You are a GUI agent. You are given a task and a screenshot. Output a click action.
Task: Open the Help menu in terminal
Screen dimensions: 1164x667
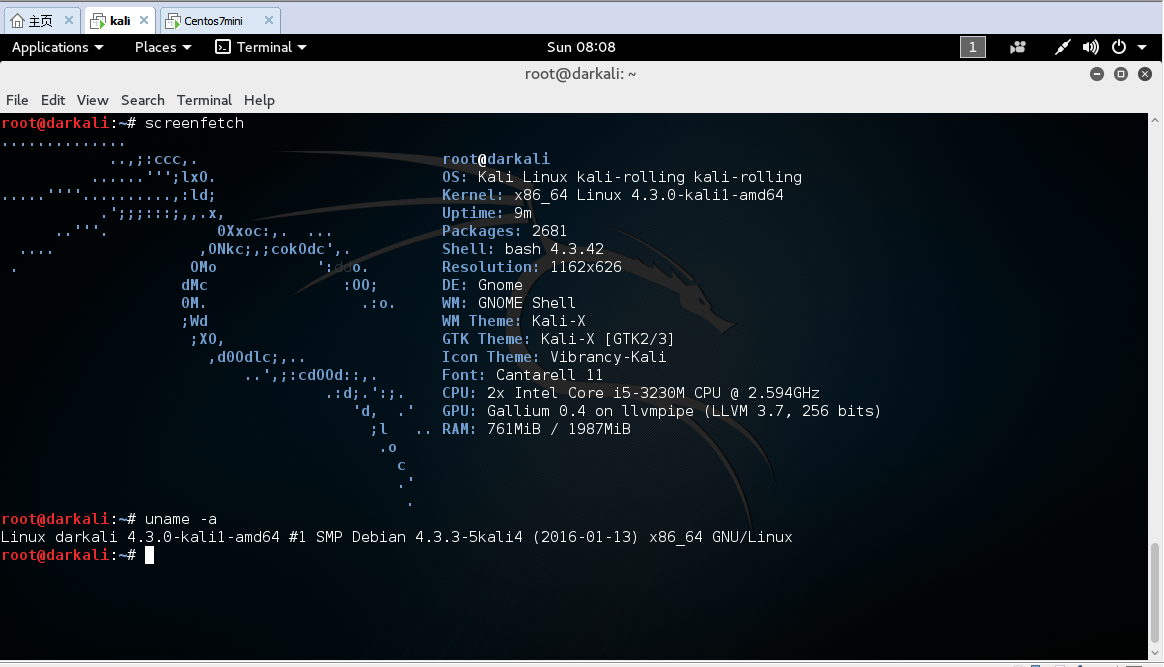pyautogui.click(x=259, y=100)
